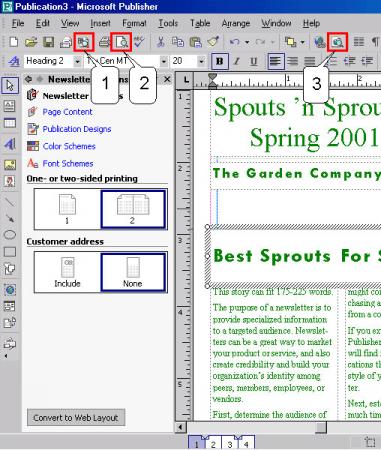Choose None customer address option
Image resolution: width=381 pixels, height=450 pixels.
[133, 272]
